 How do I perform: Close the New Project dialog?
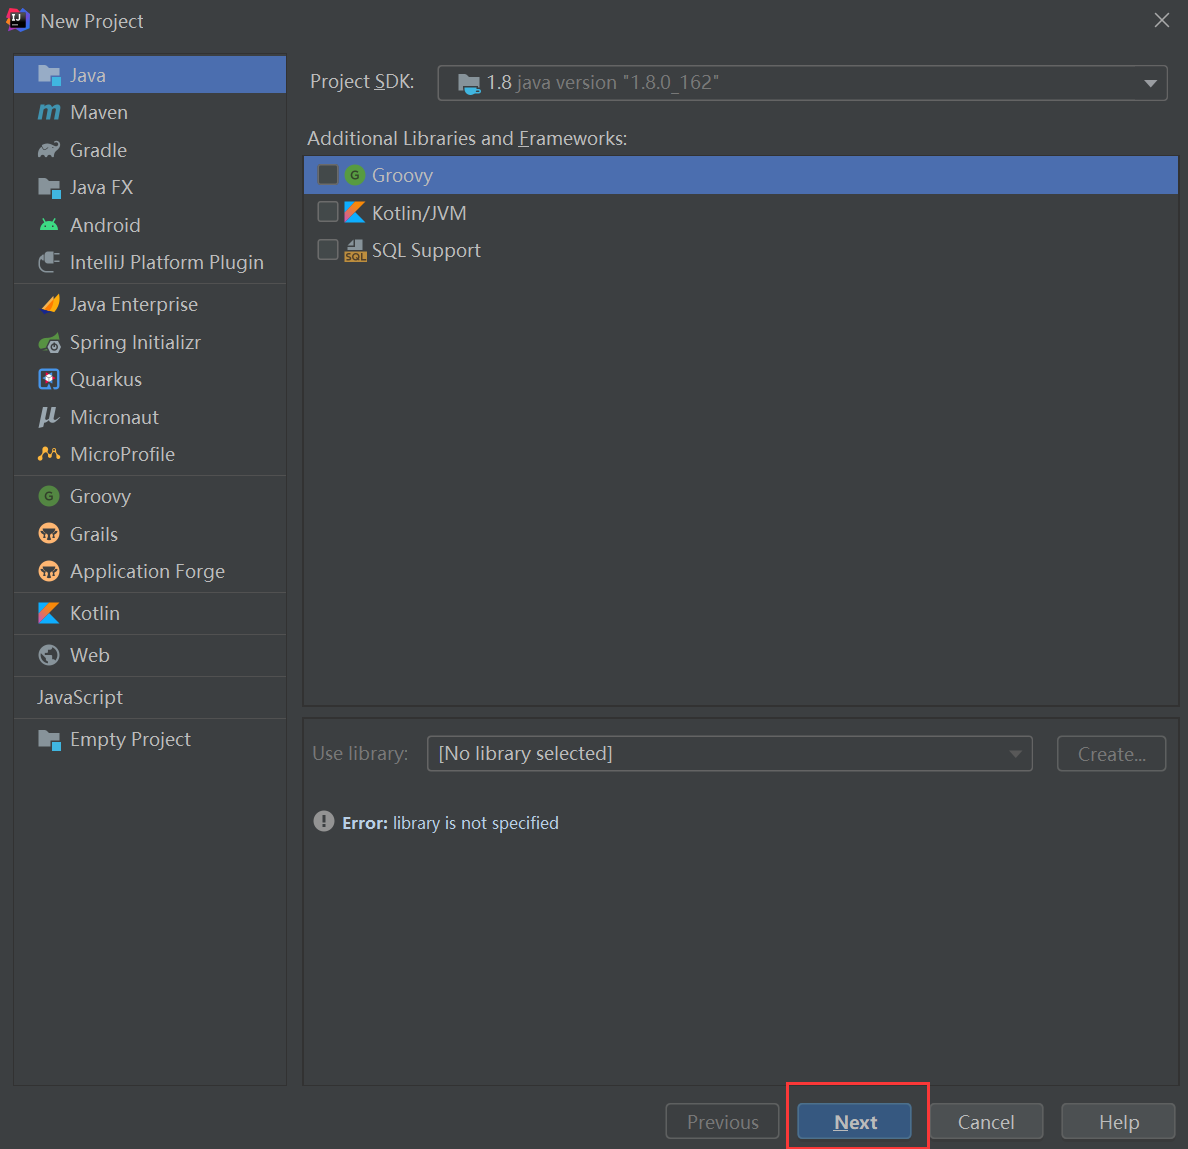tap(1161, 20)
